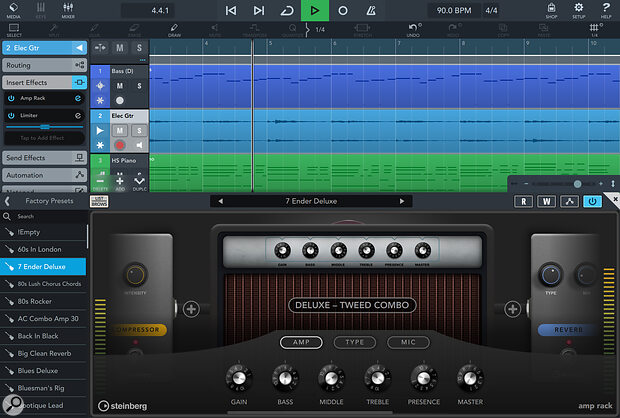Image resolution: width=620 pixels, height=418 pixels.
Task: Toggle cycle loop playback
Action: [287, 11]
